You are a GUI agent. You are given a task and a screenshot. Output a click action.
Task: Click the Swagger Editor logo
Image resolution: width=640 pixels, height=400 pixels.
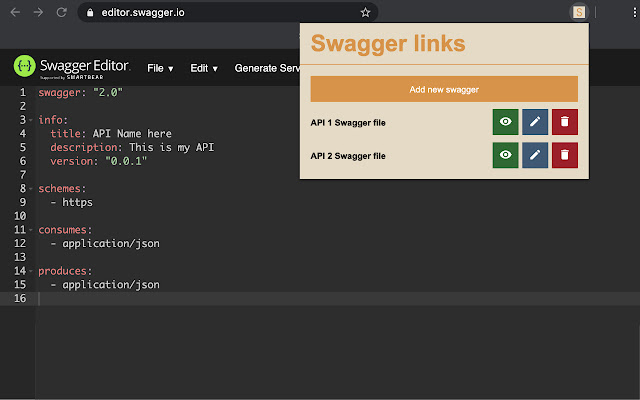point(72,67)
